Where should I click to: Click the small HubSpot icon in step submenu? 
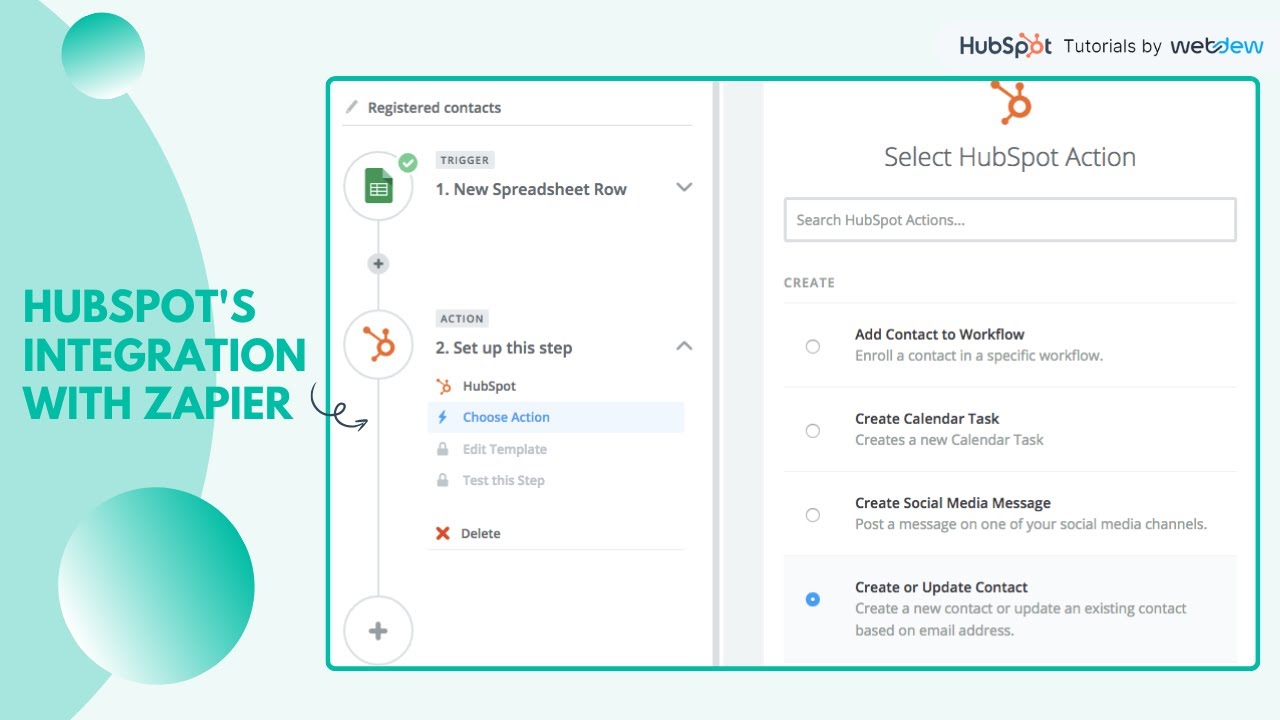click(443, 386)
